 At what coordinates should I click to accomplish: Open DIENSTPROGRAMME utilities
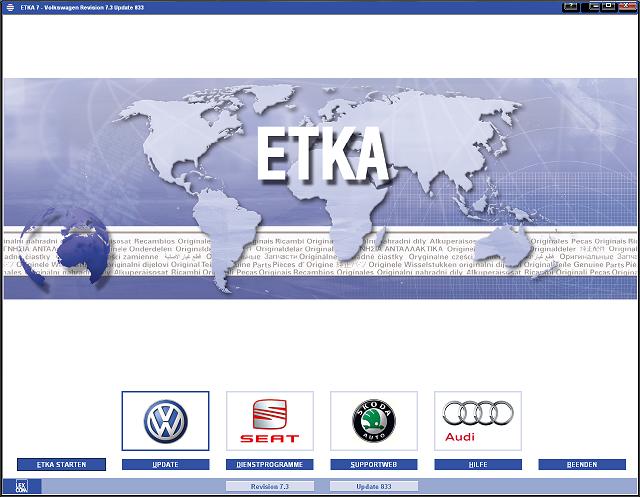click(x=270, y=464)
